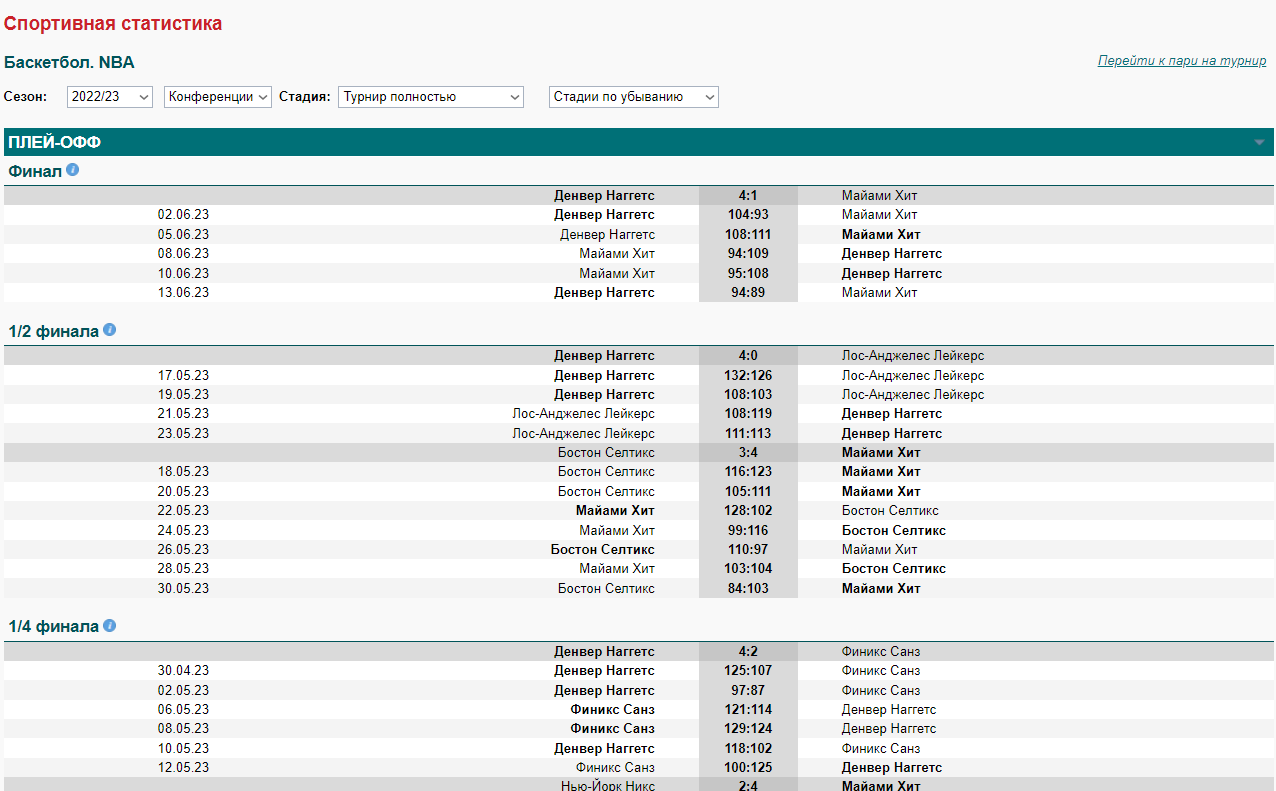Click the 104:93 game score
Image resolution: width=1276 pixels, height=791 pixels.
(x=748, y=215)
